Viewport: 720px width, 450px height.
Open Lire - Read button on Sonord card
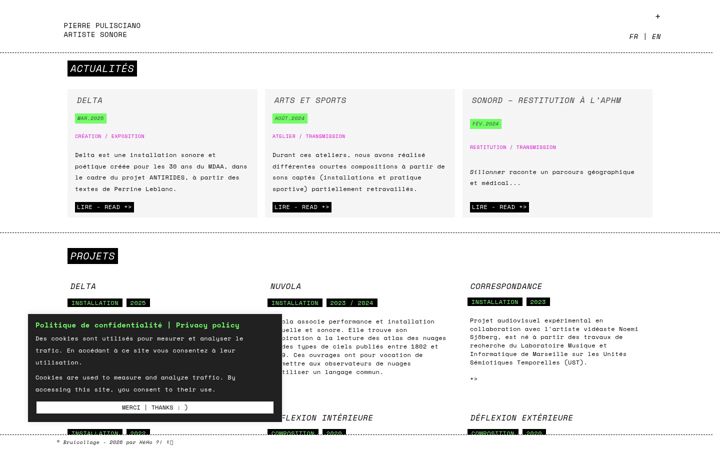(499, 207)
